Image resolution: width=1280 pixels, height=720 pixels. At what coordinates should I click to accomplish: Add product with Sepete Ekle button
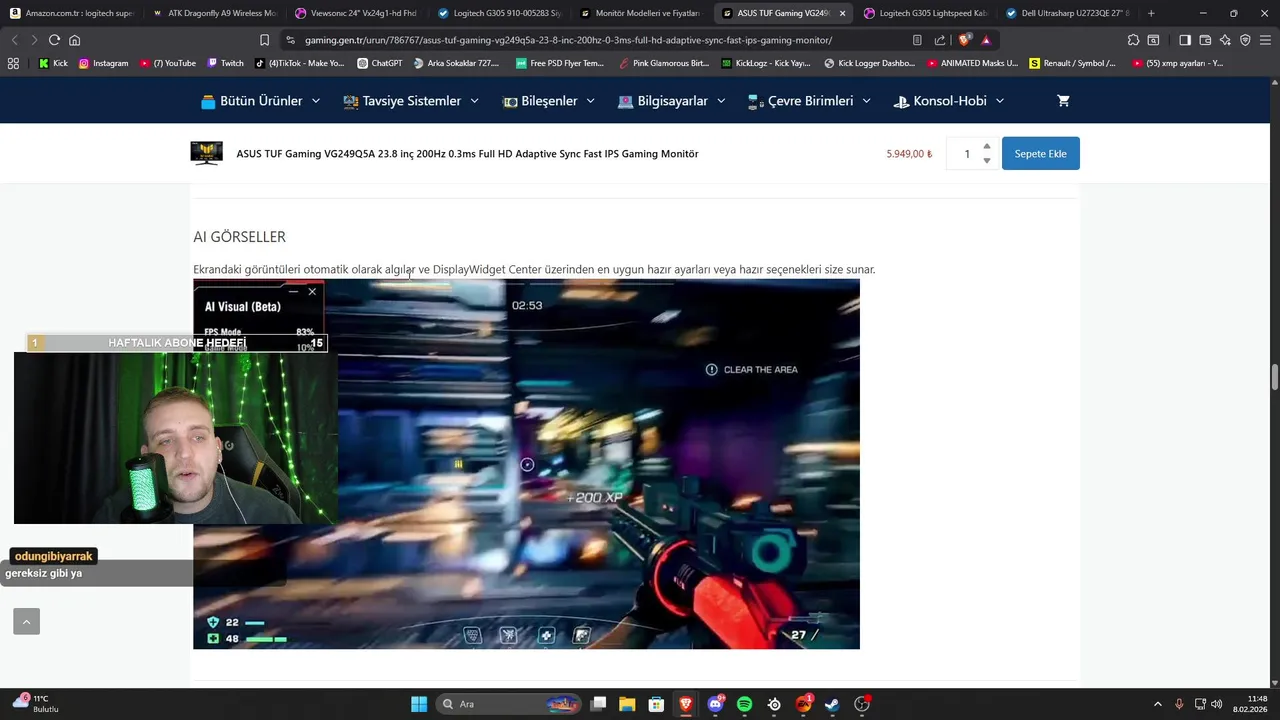click(1040, 153)
